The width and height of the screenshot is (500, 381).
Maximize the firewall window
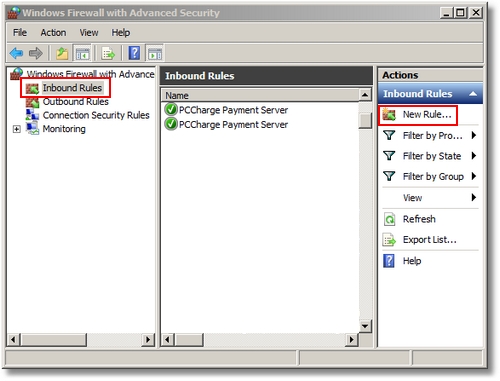coord(460,13)
